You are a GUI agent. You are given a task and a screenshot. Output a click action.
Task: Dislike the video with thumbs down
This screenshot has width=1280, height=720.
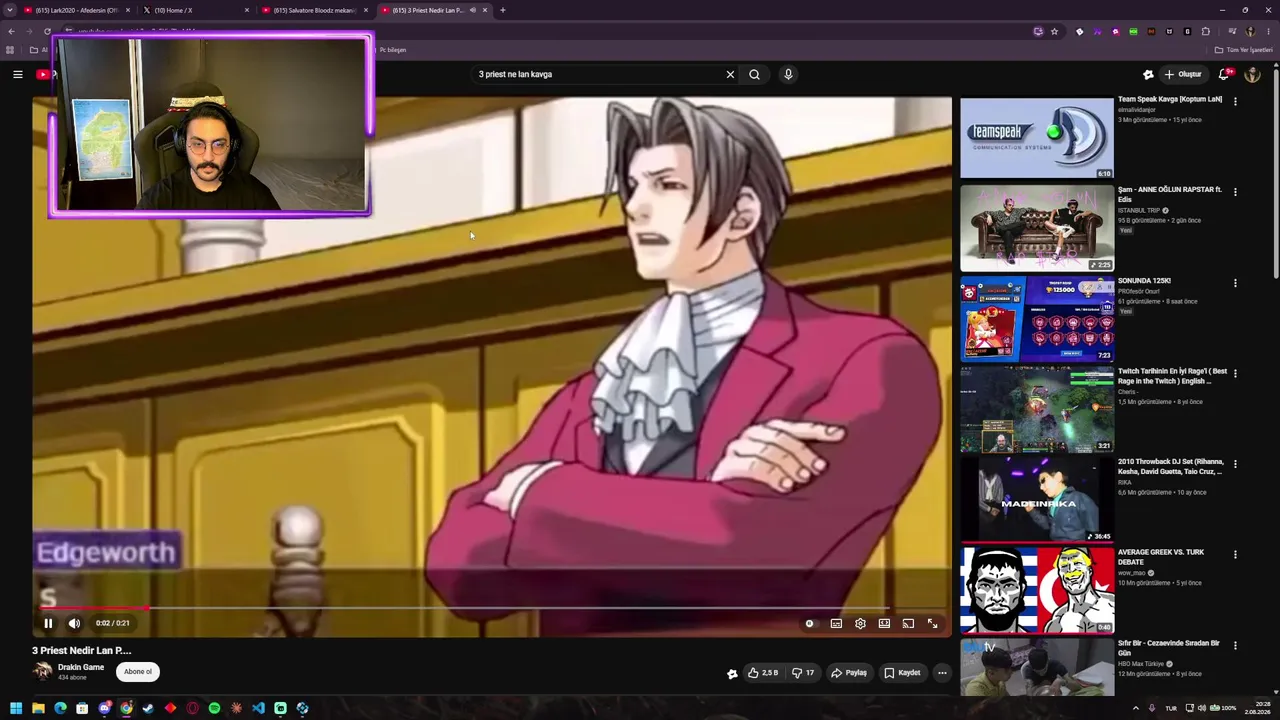(803, 673)
